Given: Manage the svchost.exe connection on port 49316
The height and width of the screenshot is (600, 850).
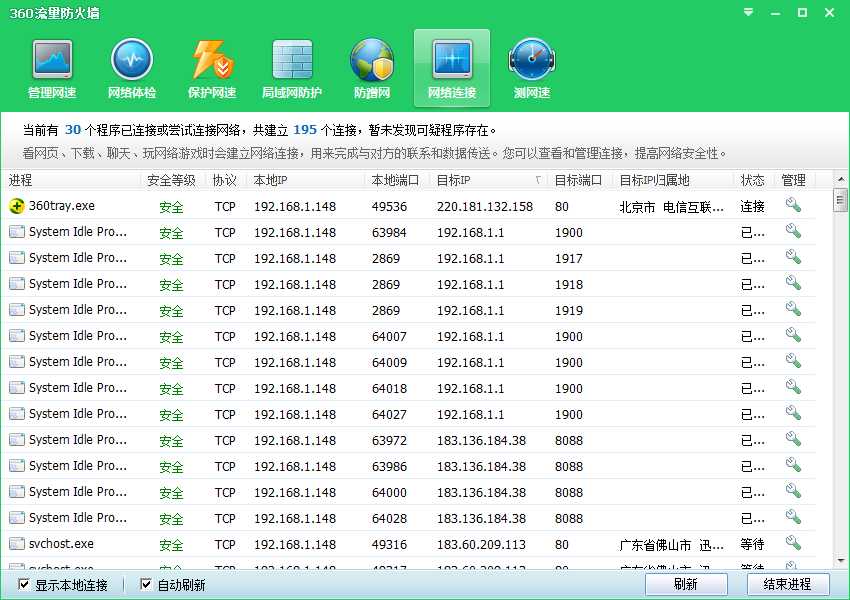Looking at the screenshot, I should tap(793, 543).
